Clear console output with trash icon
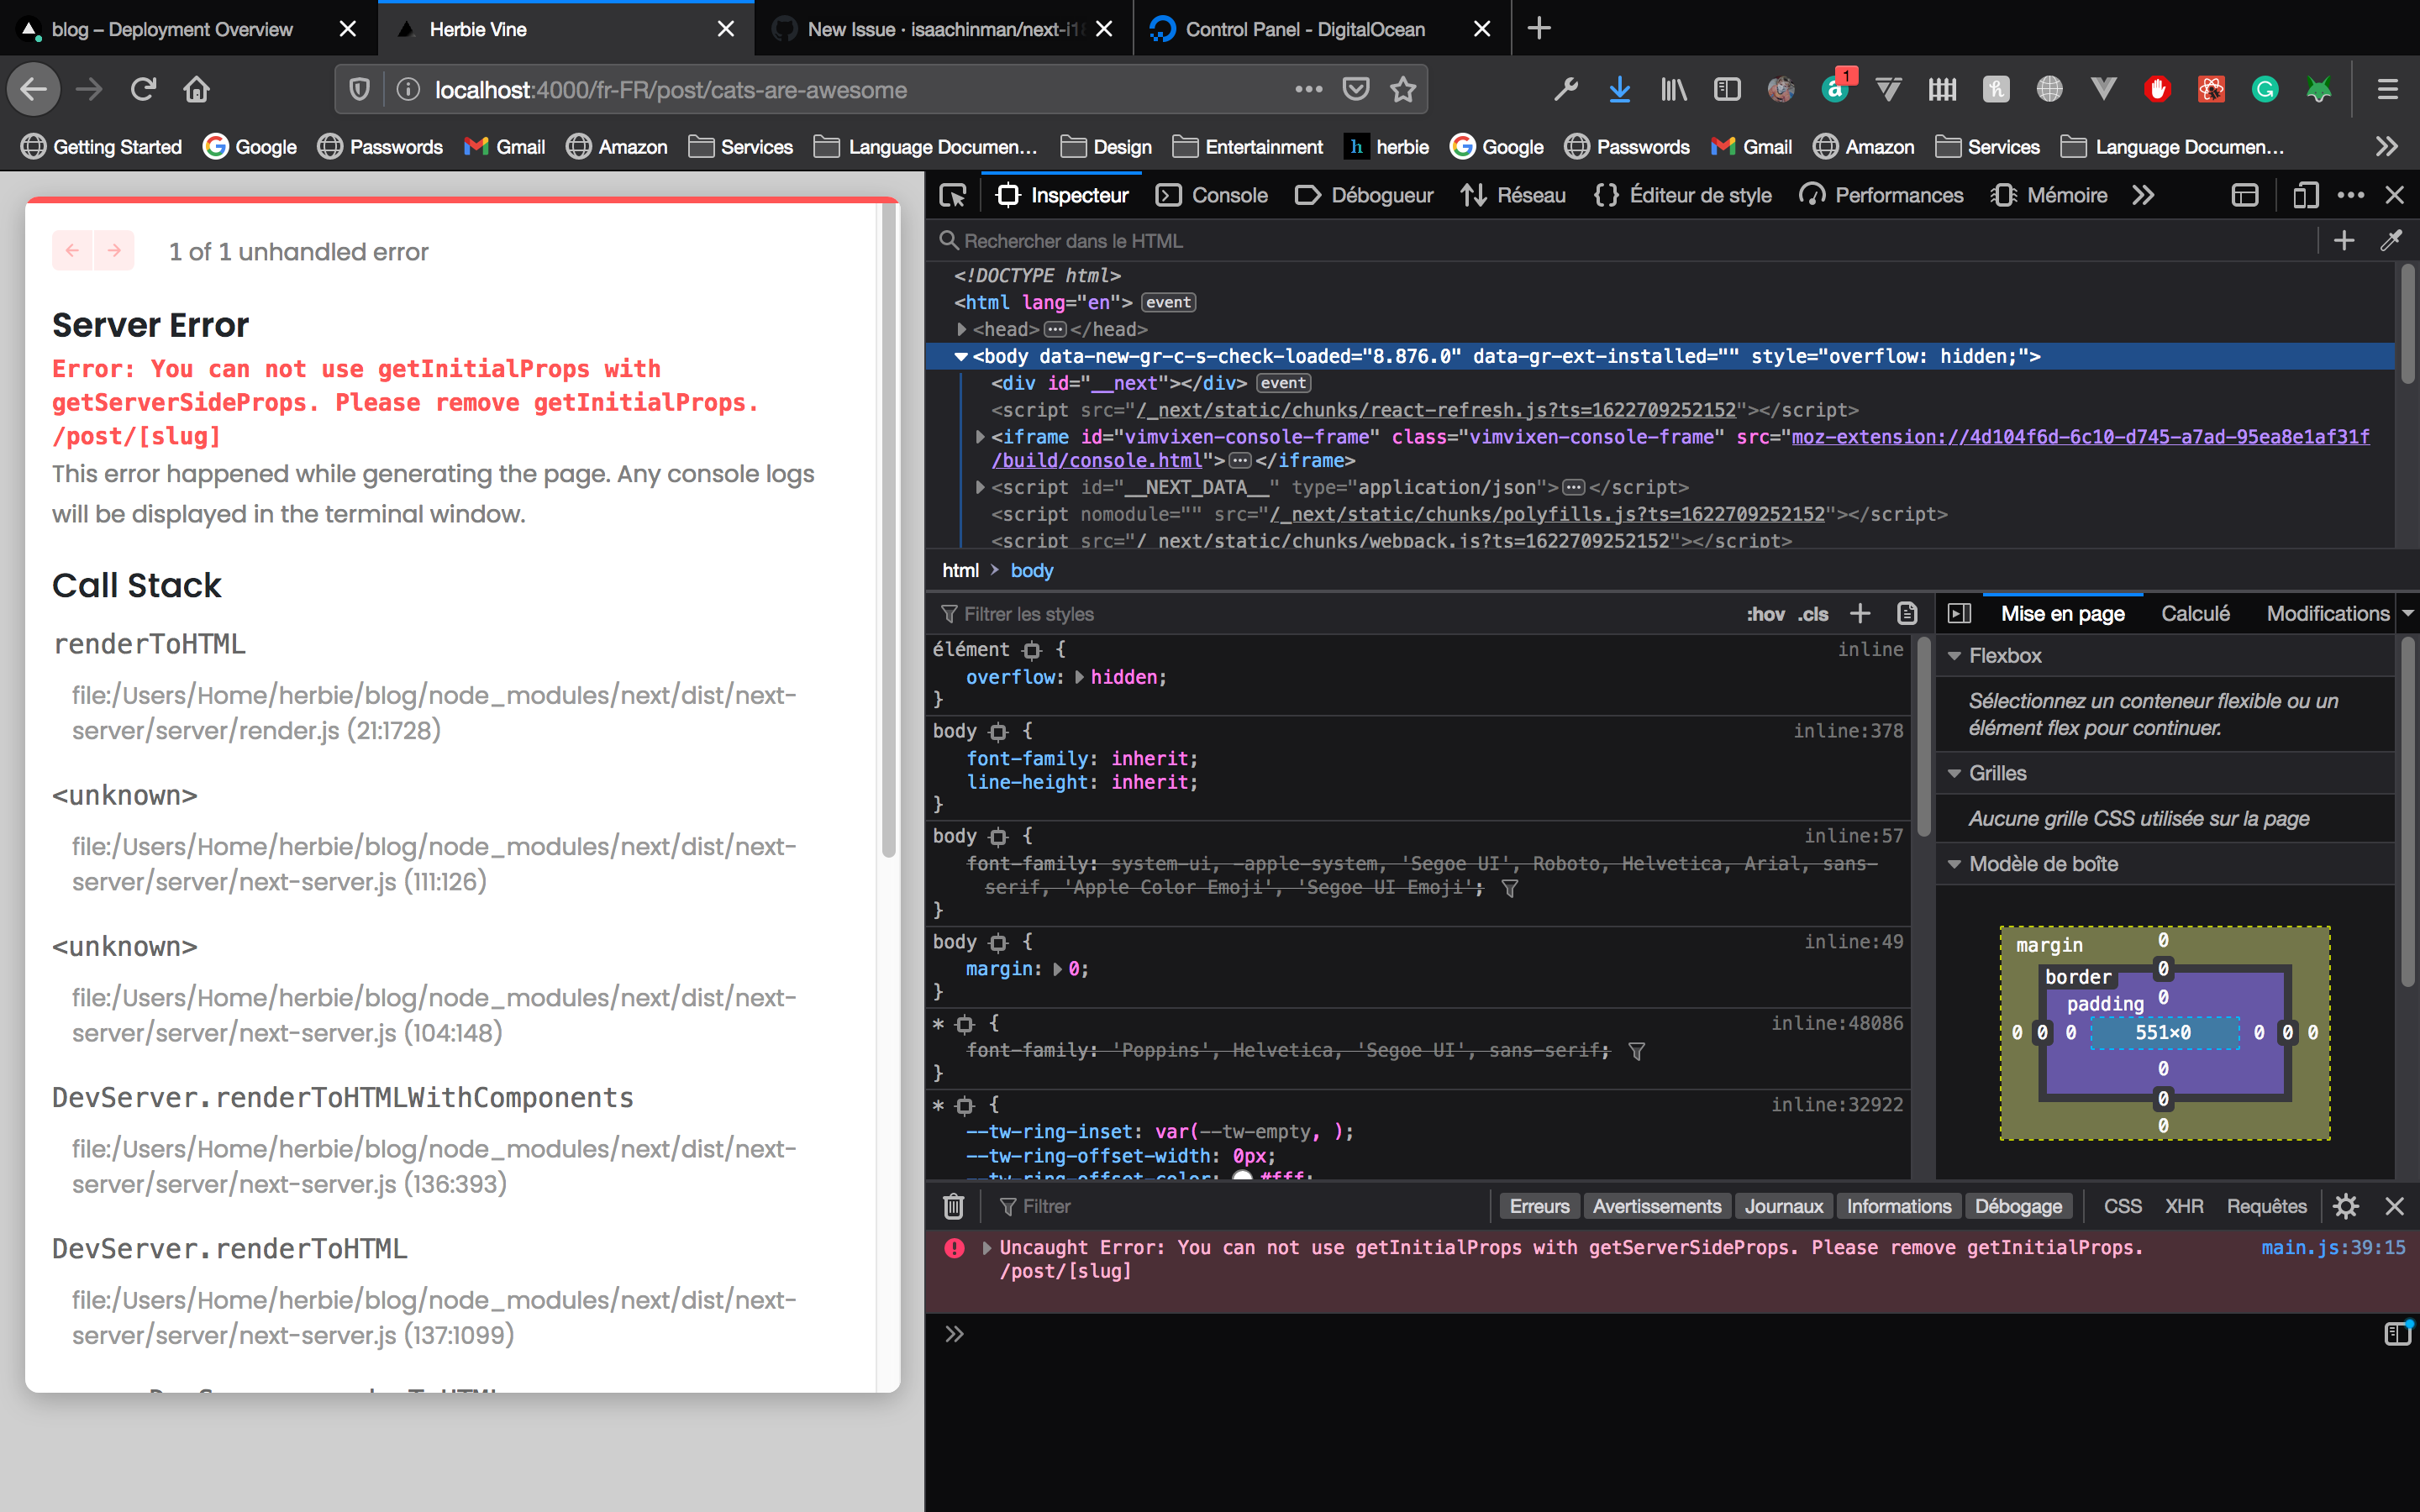This screenshot has height=1512, width=2420. [952, 1206]
